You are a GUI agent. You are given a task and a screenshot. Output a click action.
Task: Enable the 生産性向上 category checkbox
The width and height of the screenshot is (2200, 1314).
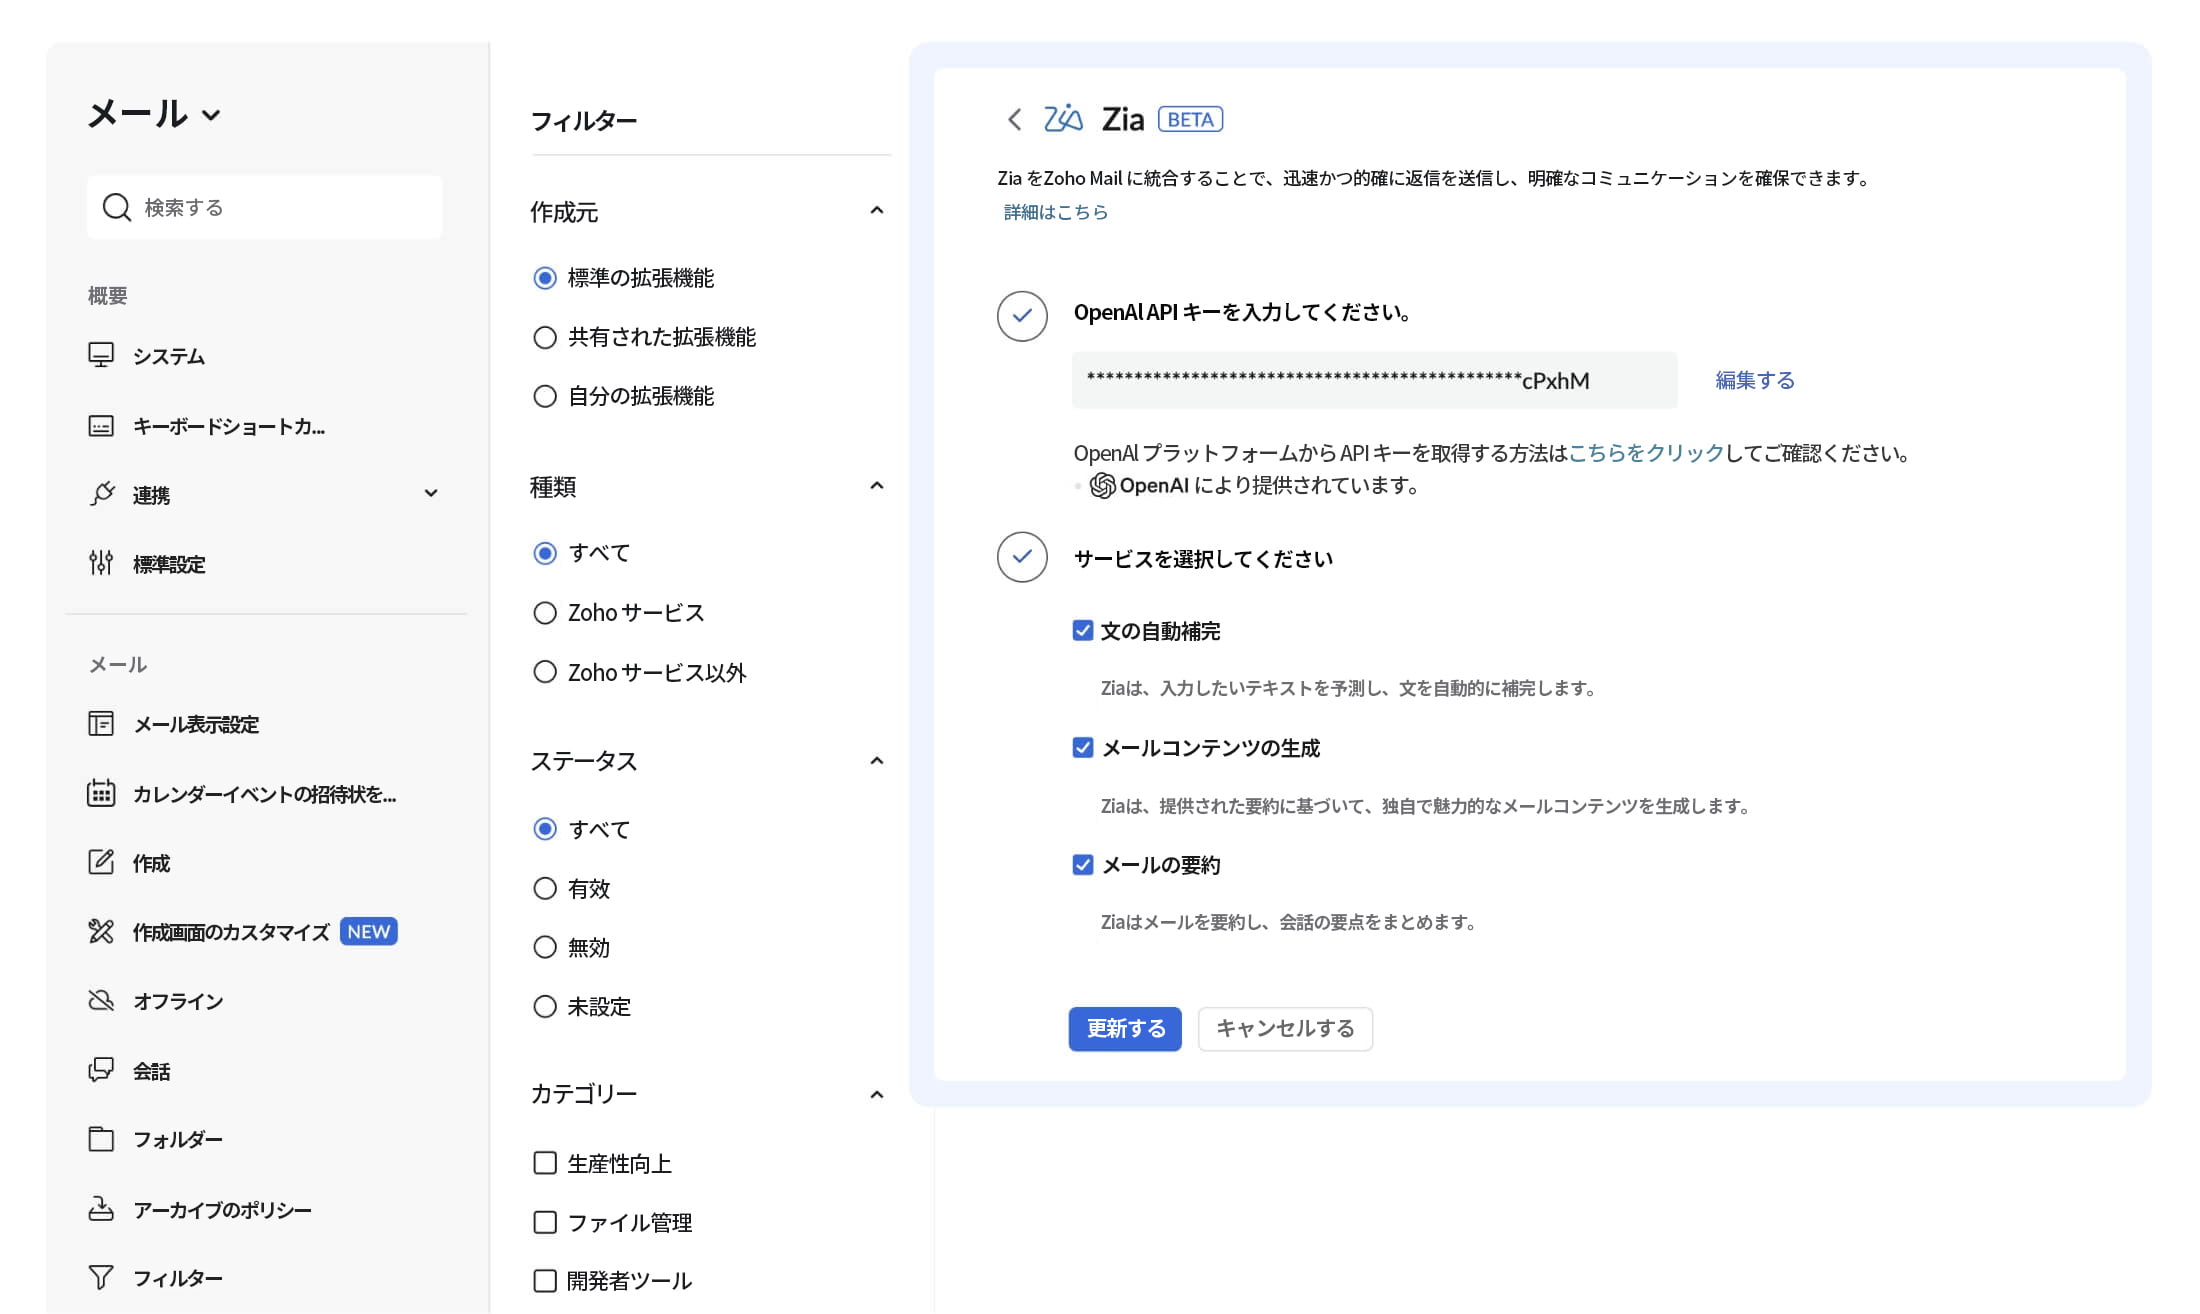coord(545,1163)
